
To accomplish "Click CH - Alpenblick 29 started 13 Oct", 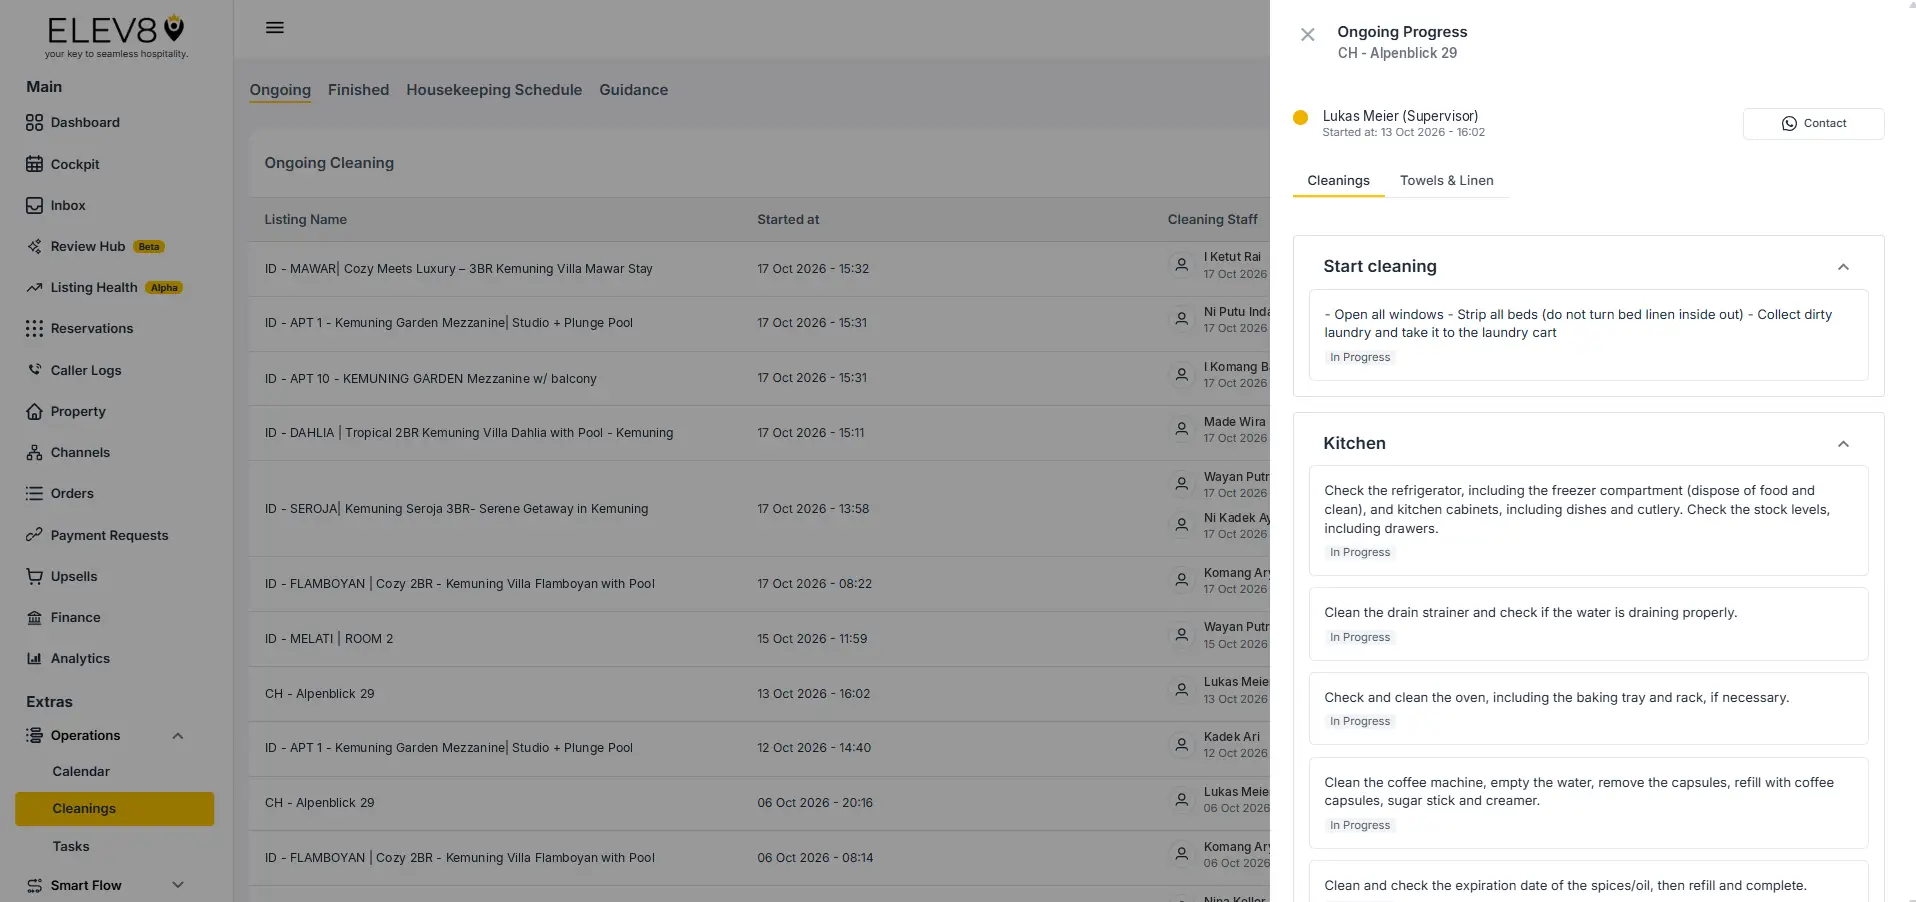I will [x=759, y=694].
